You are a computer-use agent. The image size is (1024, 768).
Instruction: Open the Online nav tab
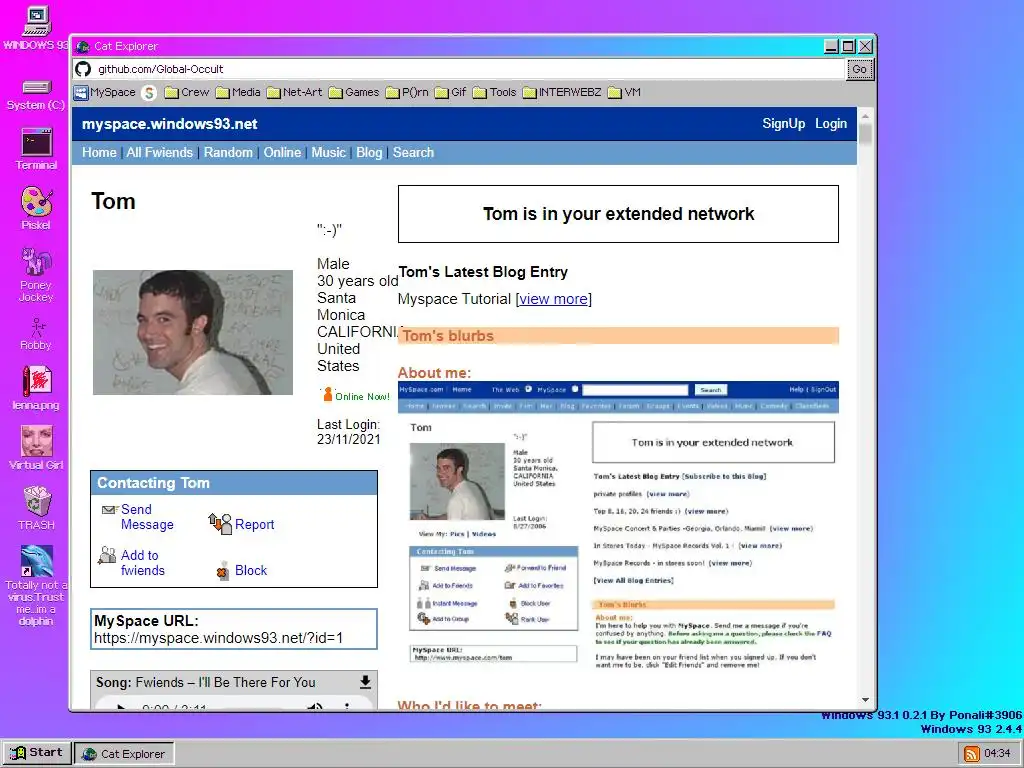(x=282, y=152)
